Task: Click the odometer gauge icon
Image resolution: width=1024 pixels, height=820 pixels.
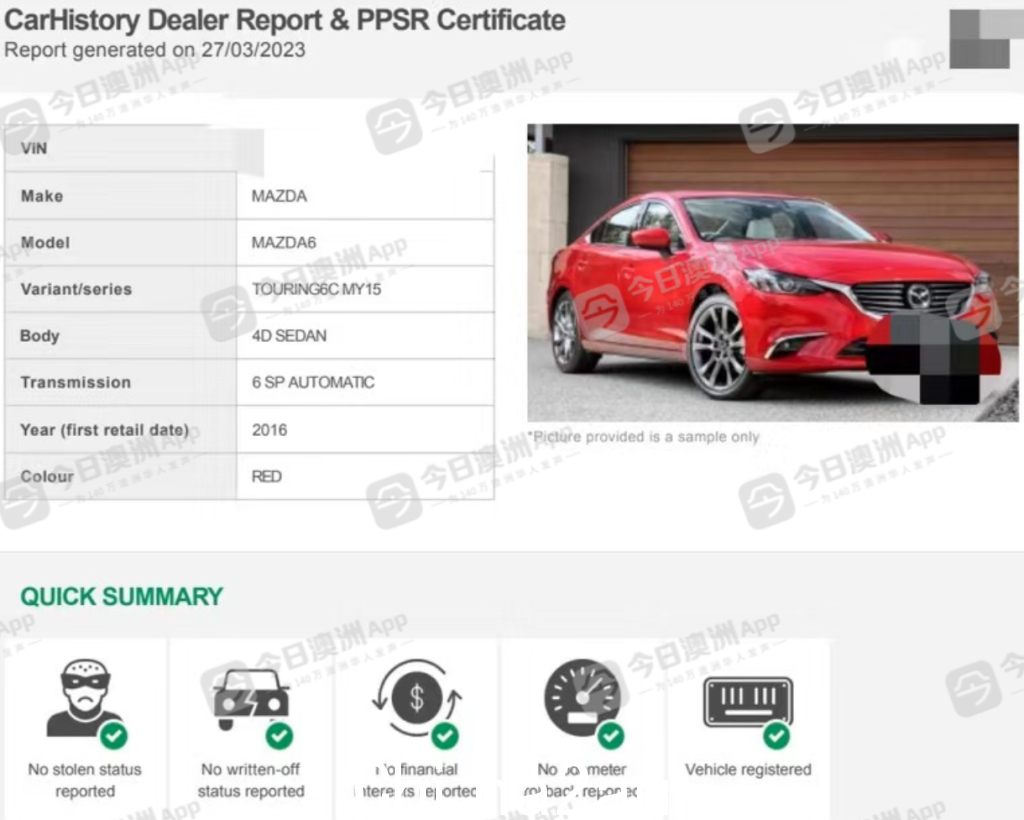Action: (583, 697)
